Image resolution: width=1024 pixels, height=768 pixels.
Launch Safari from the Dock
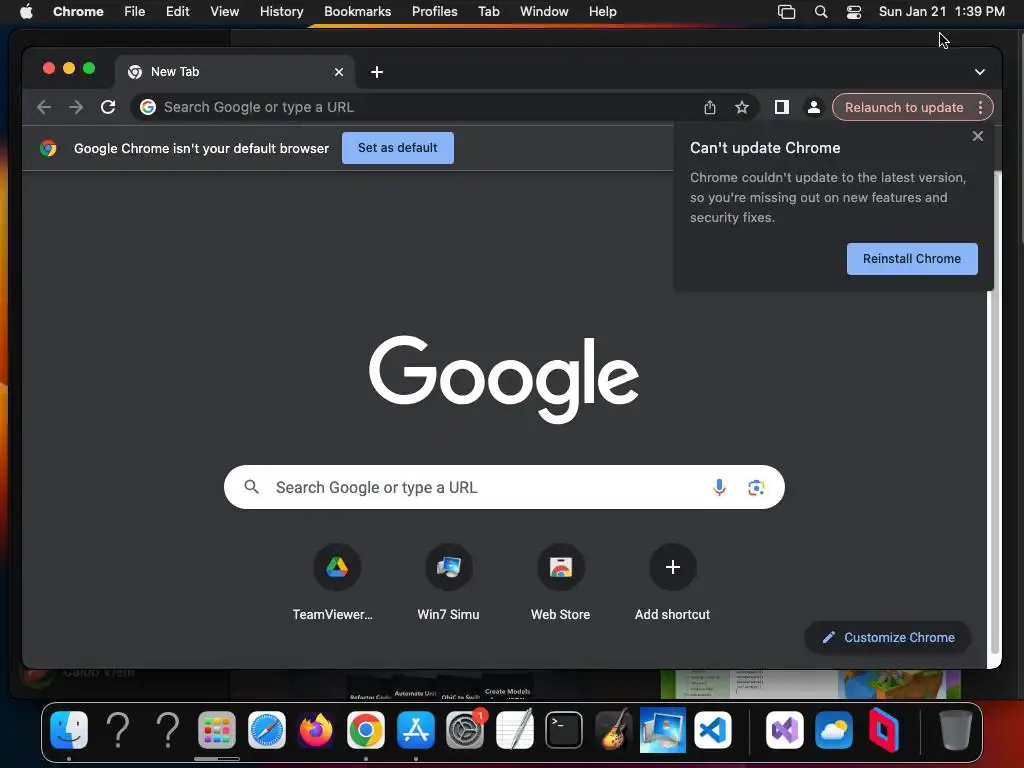click(x=267, y=730)
